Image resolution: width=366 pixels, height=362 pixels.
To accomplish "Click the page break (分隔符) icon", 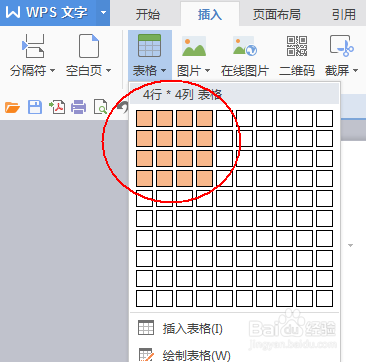I will tap(33, 46).
